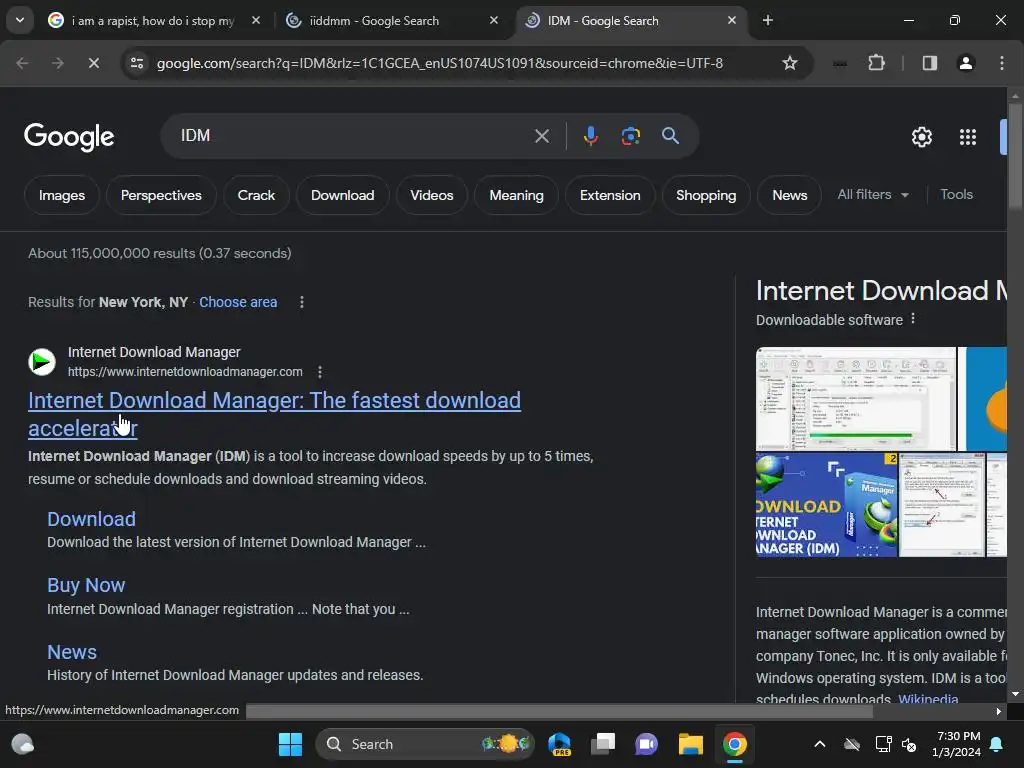View site information icon in address bar

tap(137, 63)
